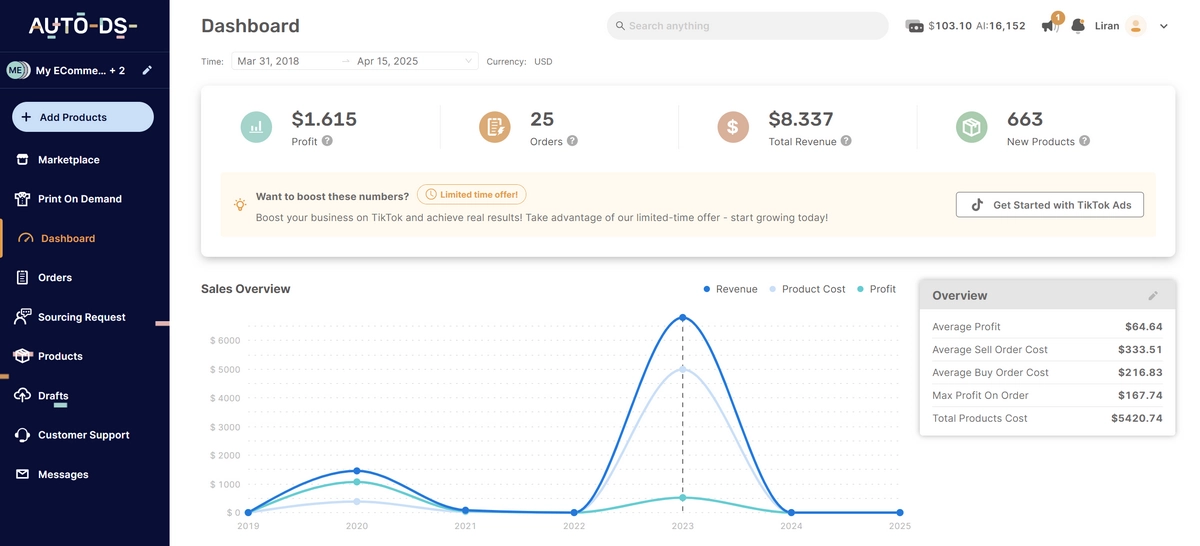This screenshot has width=1200, height=546.
Task: Click the $103.10 balance amount
Action: tap(950, 26)
